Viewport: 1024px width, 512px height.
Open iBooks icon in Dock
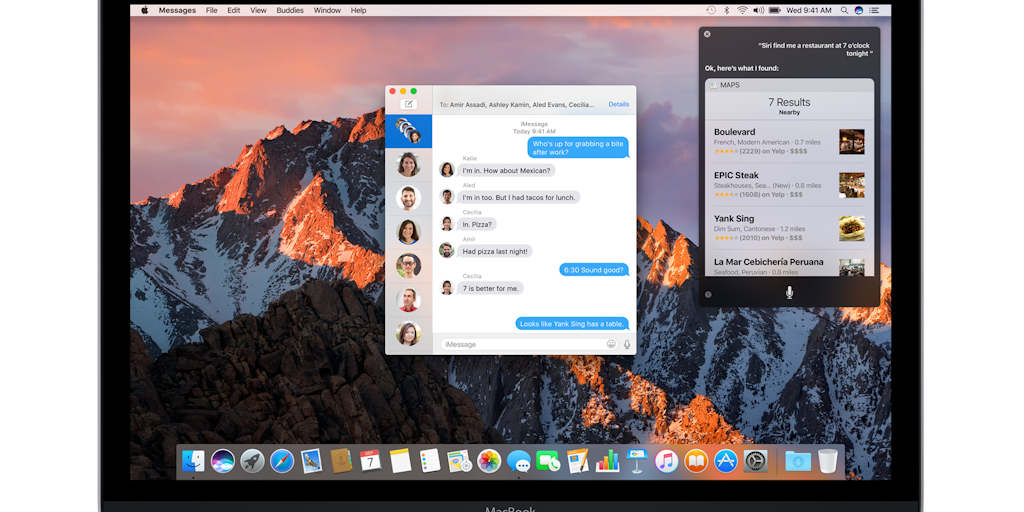(x=696, y=461)
